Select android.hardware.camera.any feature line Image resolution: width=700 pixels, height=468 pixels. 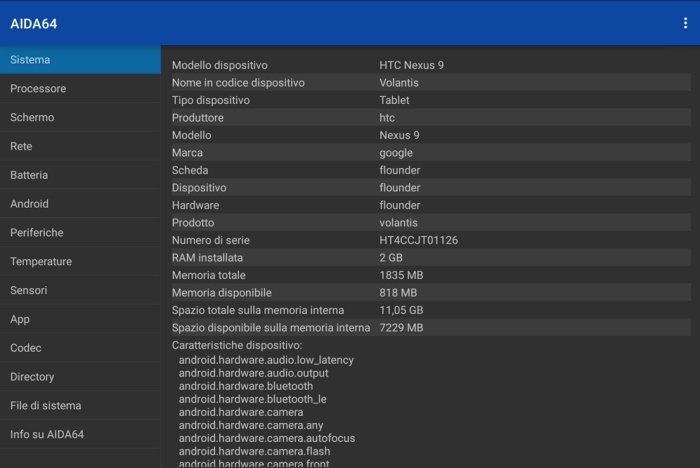(251, 425)
